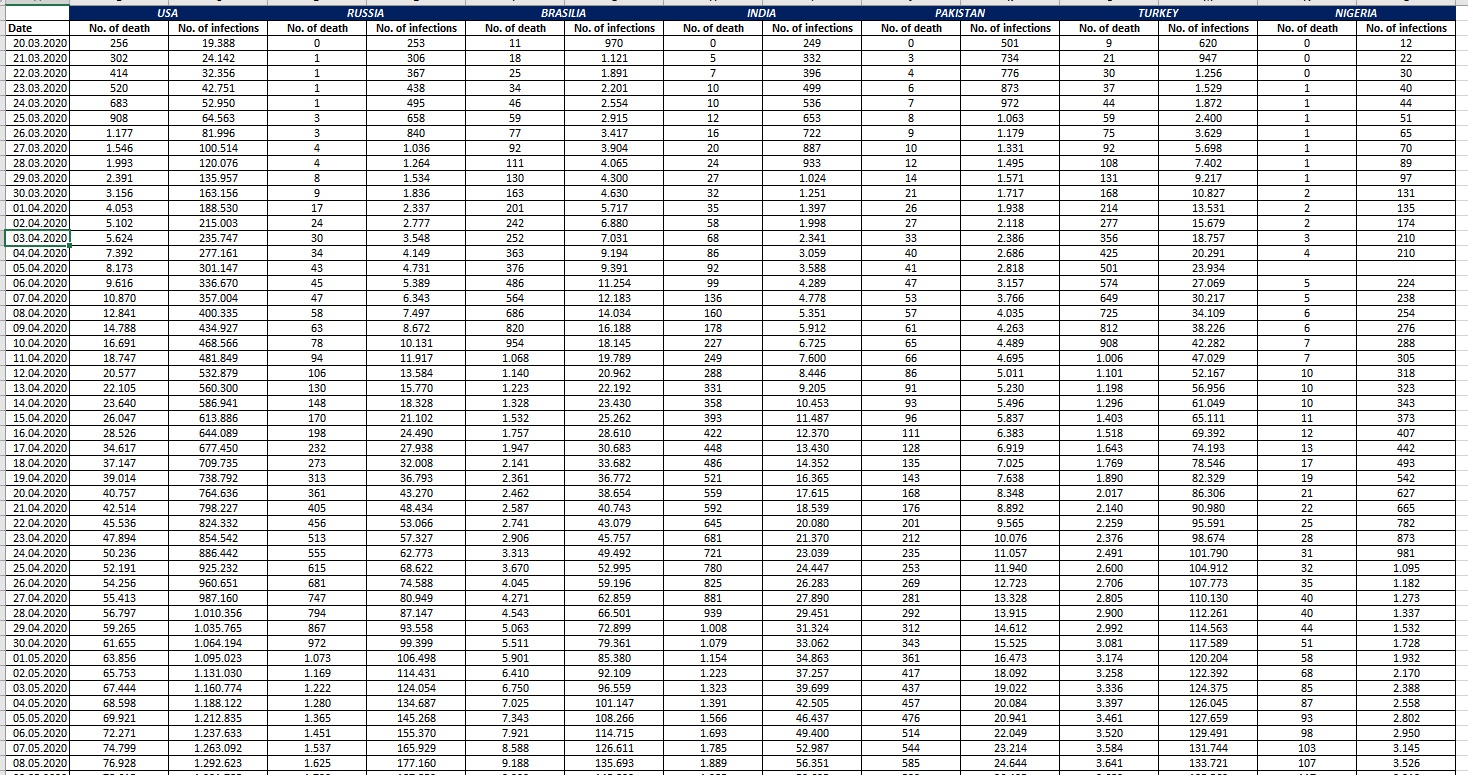1468x775 pixels.
Task: Select the date cell 08.05.2020
Action: (37, 763)
